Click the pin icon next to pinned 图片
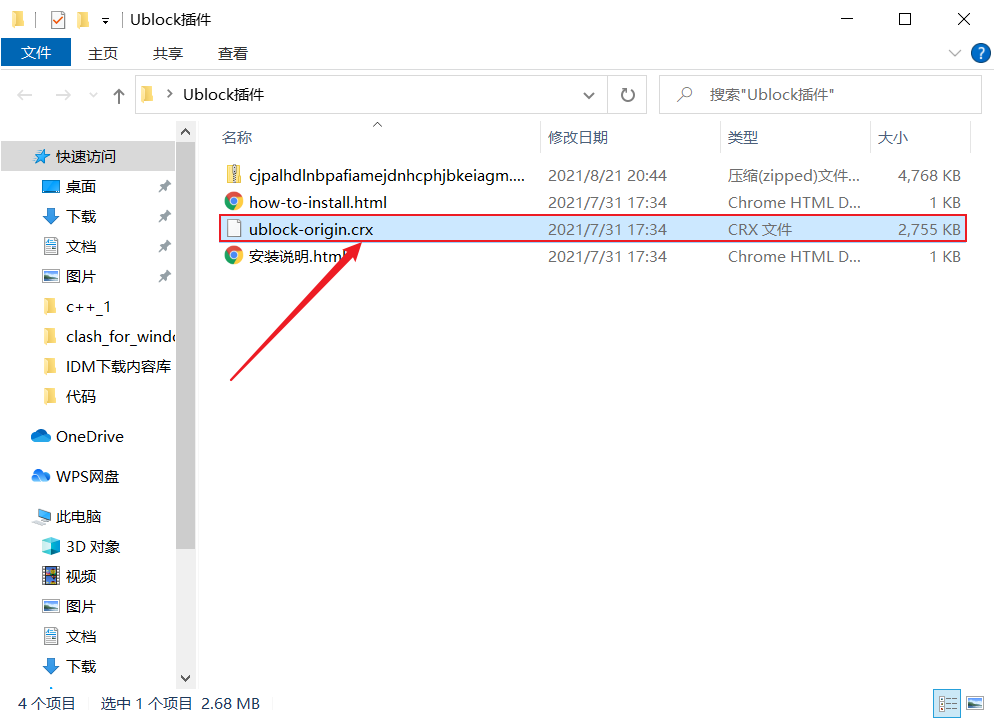The image size is (995, 719). pyautogui.click(x=164, y=277)
